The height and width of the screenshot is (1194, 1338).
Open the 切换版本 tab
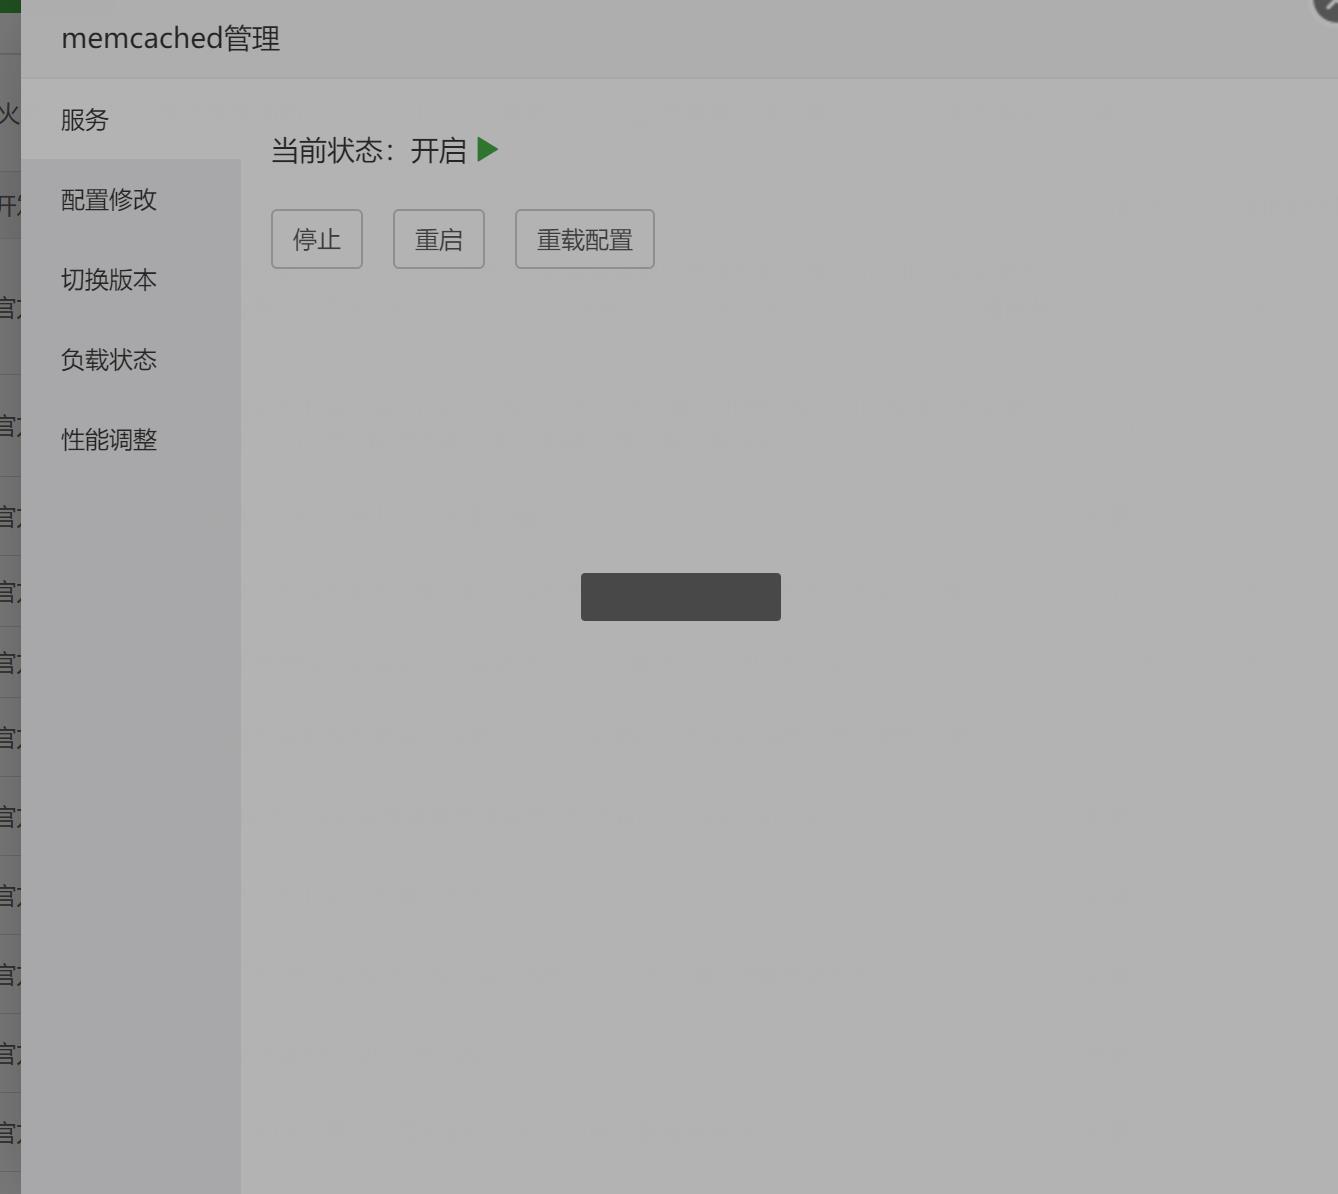coord(131,280)
